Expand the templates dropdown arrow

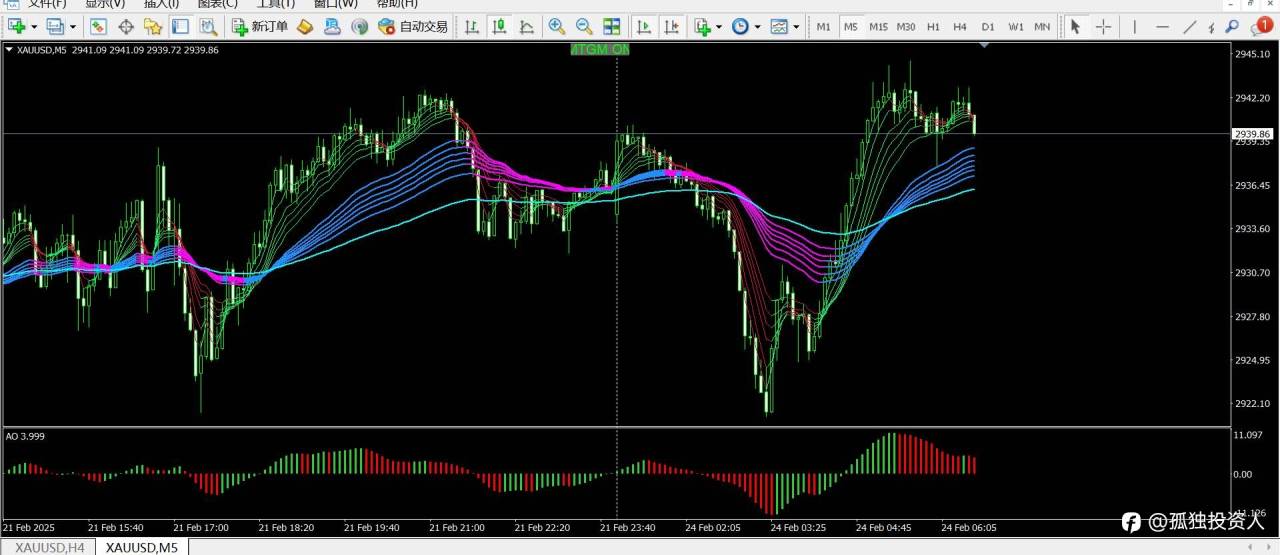click(797, 27)
